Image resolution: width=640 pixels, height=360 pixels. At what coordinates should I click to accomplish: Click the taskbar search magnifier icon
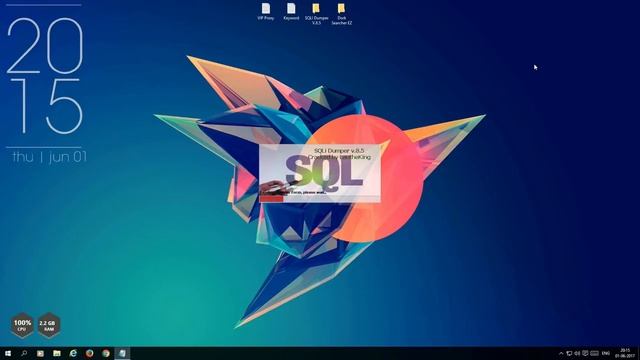click(x=24, y=353)
